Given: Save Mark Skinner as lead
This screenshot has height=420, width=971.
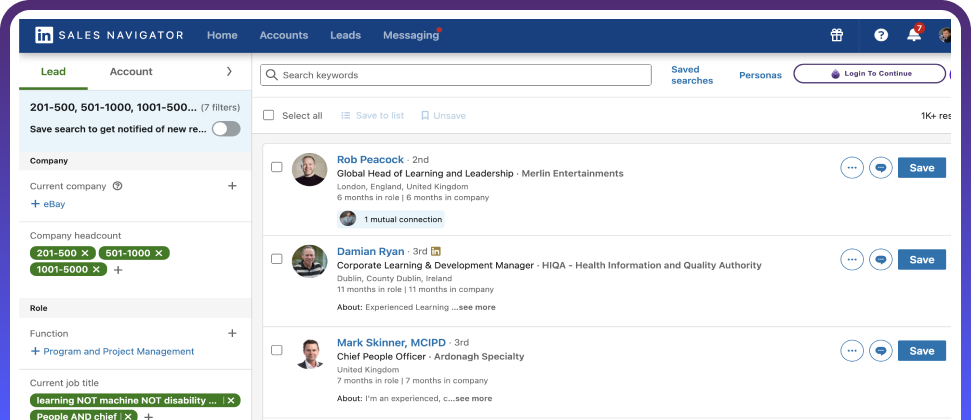Looking at the screenshot, I should click(921, 351).
